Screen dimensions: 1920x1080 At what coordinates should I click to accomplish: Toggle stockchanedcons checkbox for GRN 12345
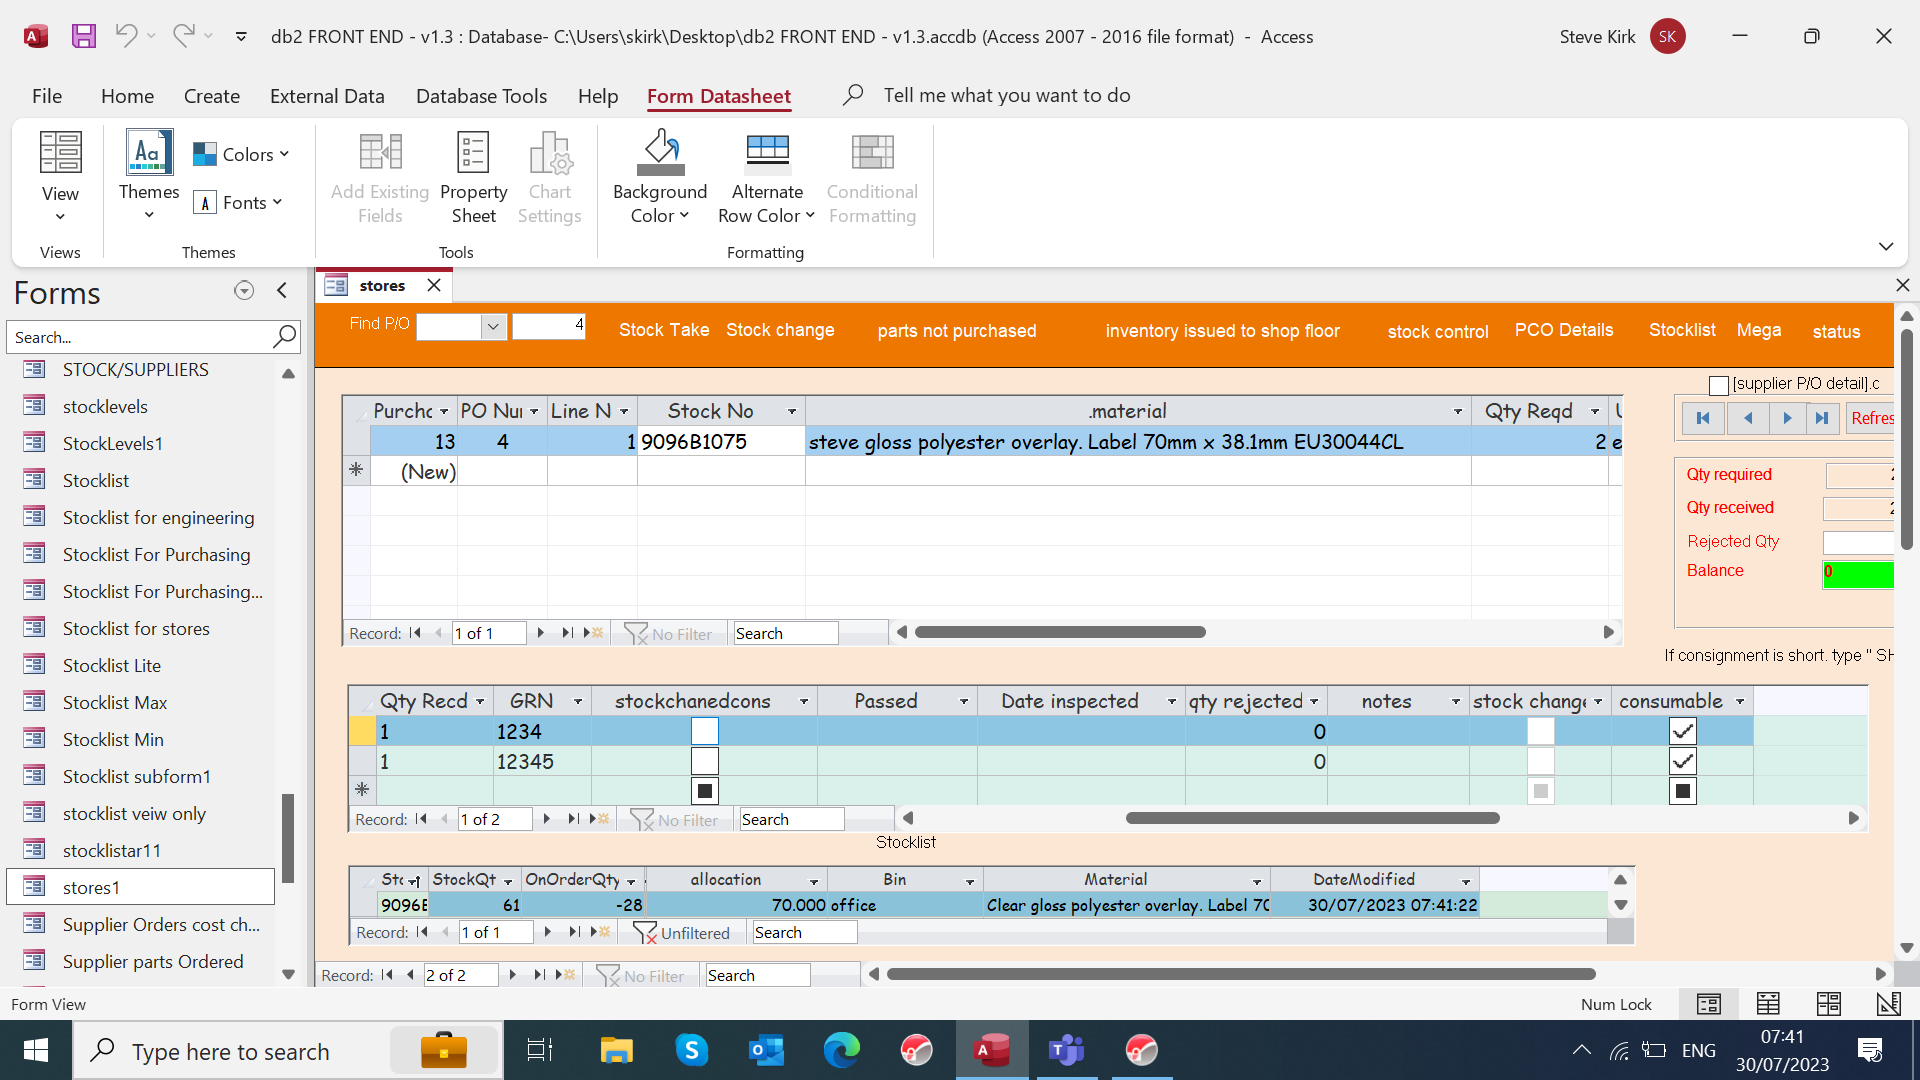(x=705, y=761)
